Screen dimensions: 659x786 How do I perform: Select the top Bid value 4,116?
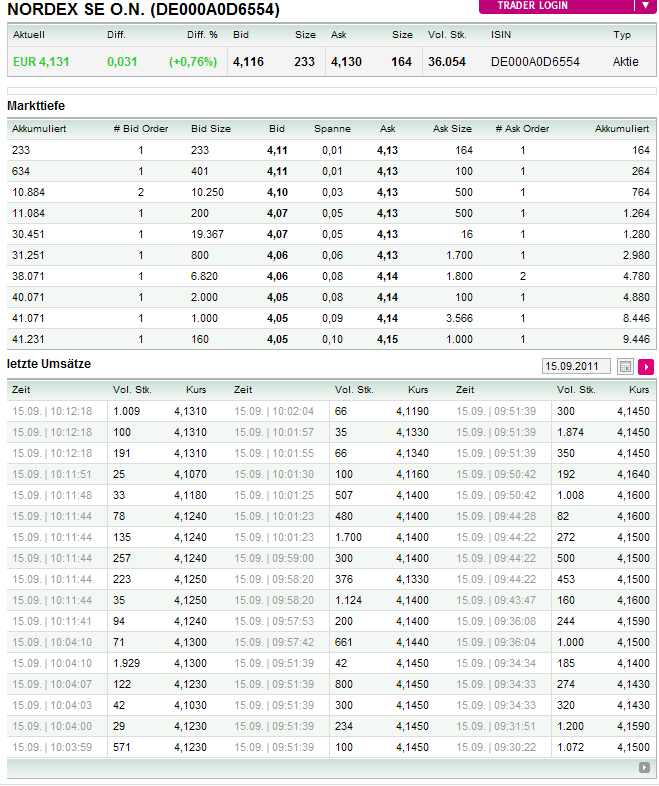point(249,62)
